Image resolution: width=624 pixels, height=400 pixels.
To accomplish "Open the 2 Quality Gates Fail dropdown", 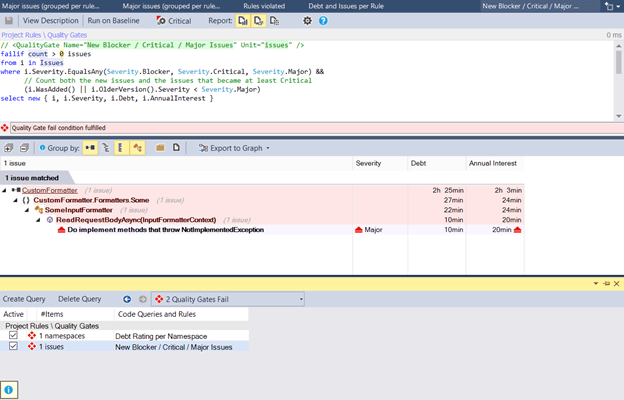I will click(228, 299).
